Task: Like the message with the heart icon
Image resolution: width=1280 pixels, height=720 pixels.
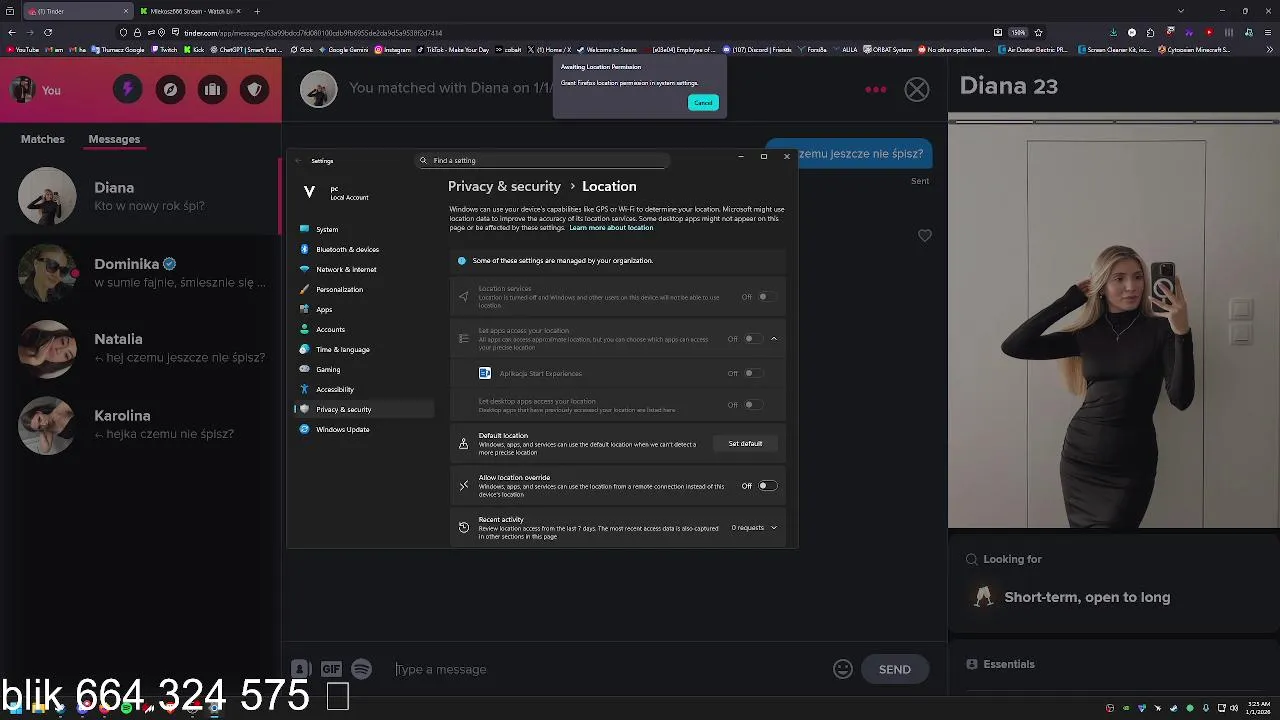Action: (925, 236)
